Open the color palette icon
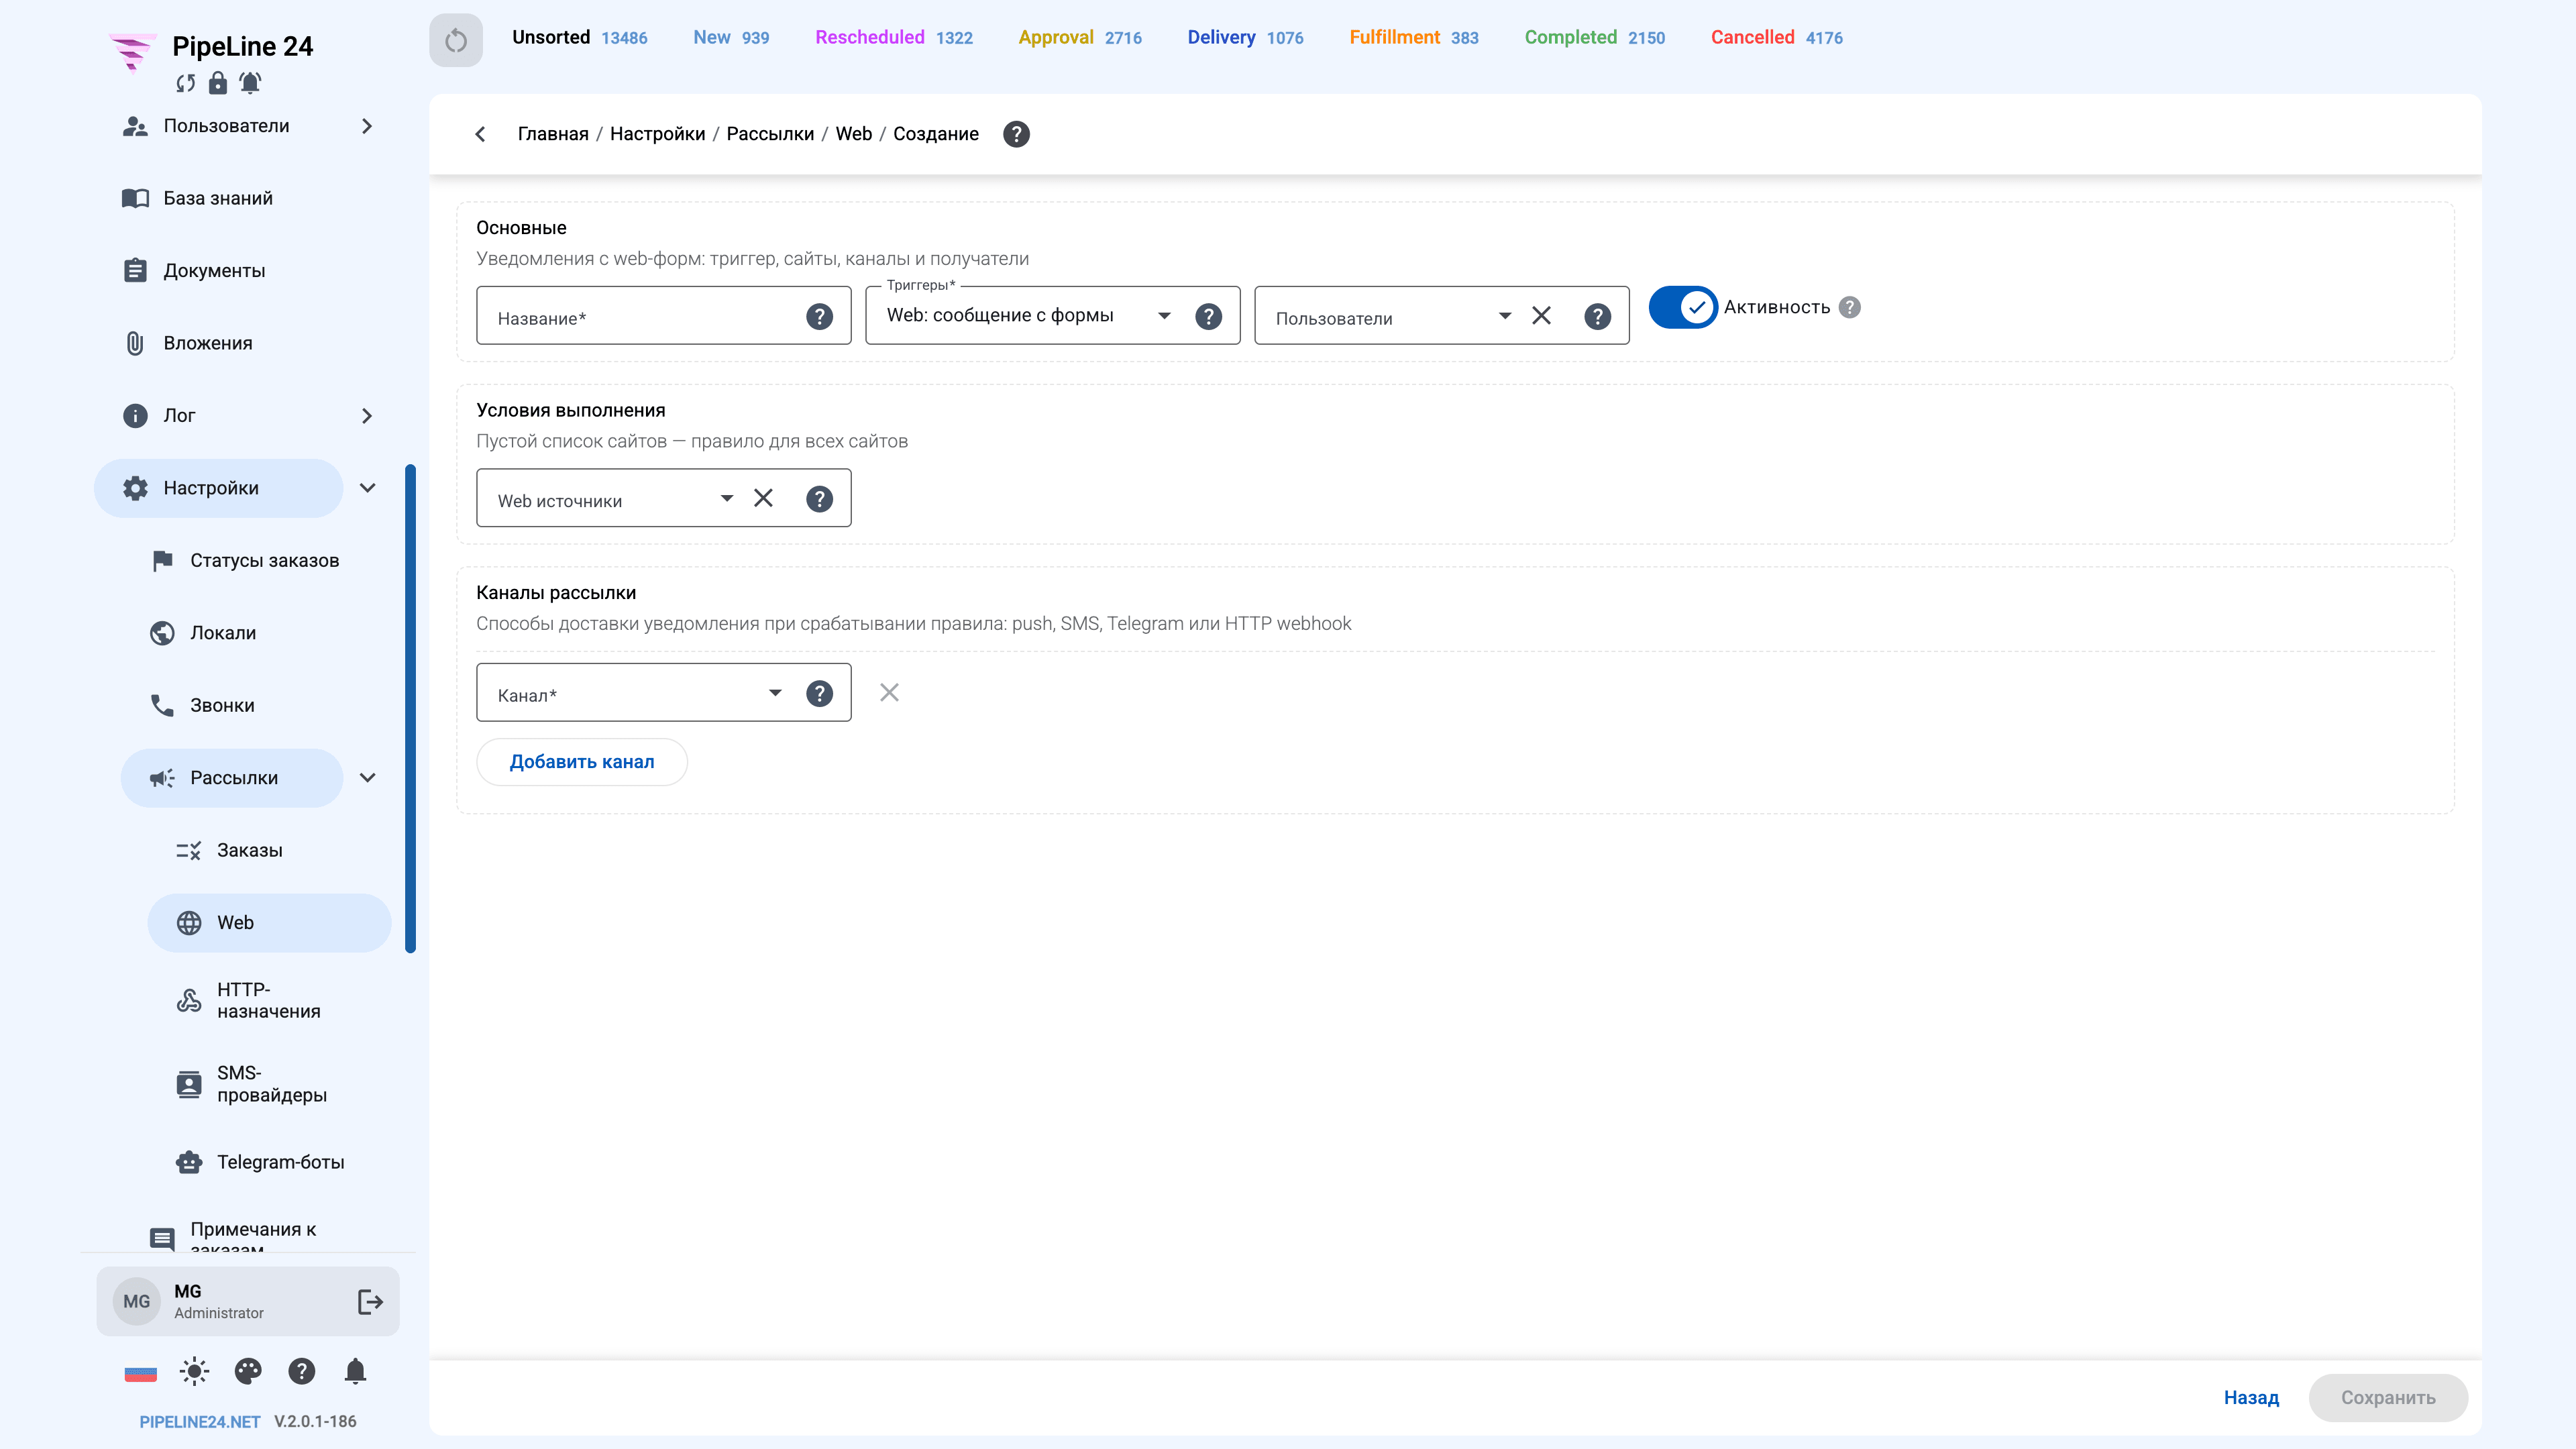 click(x=248, y=1371)
